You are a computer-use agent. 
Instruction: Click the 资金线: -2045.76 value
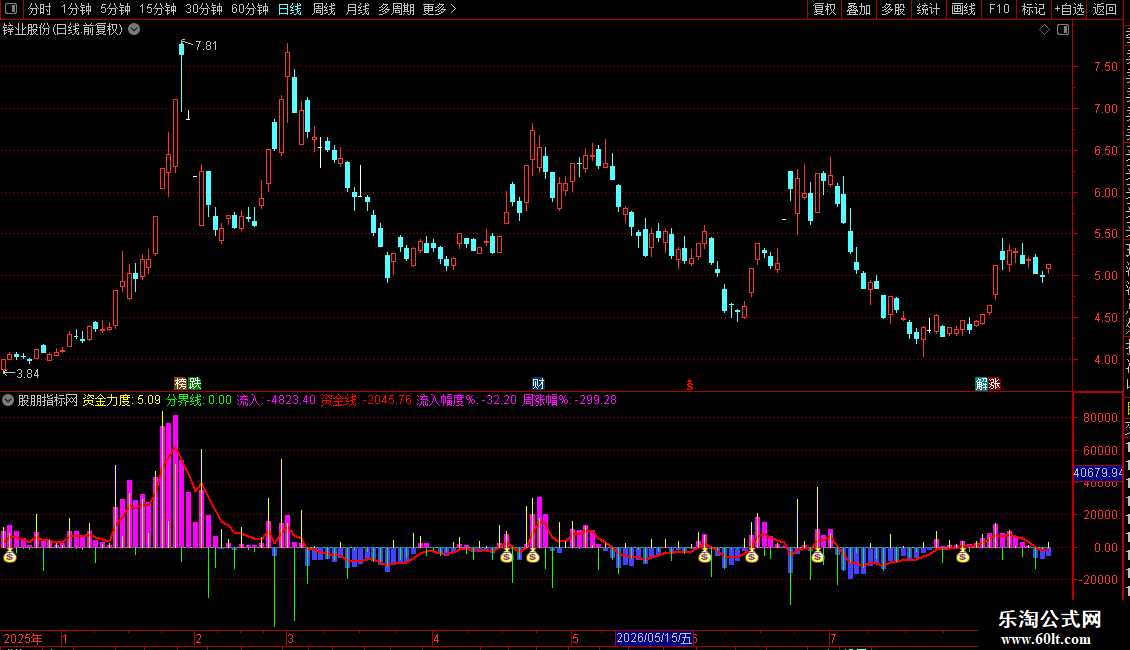[x=366, y=400]
